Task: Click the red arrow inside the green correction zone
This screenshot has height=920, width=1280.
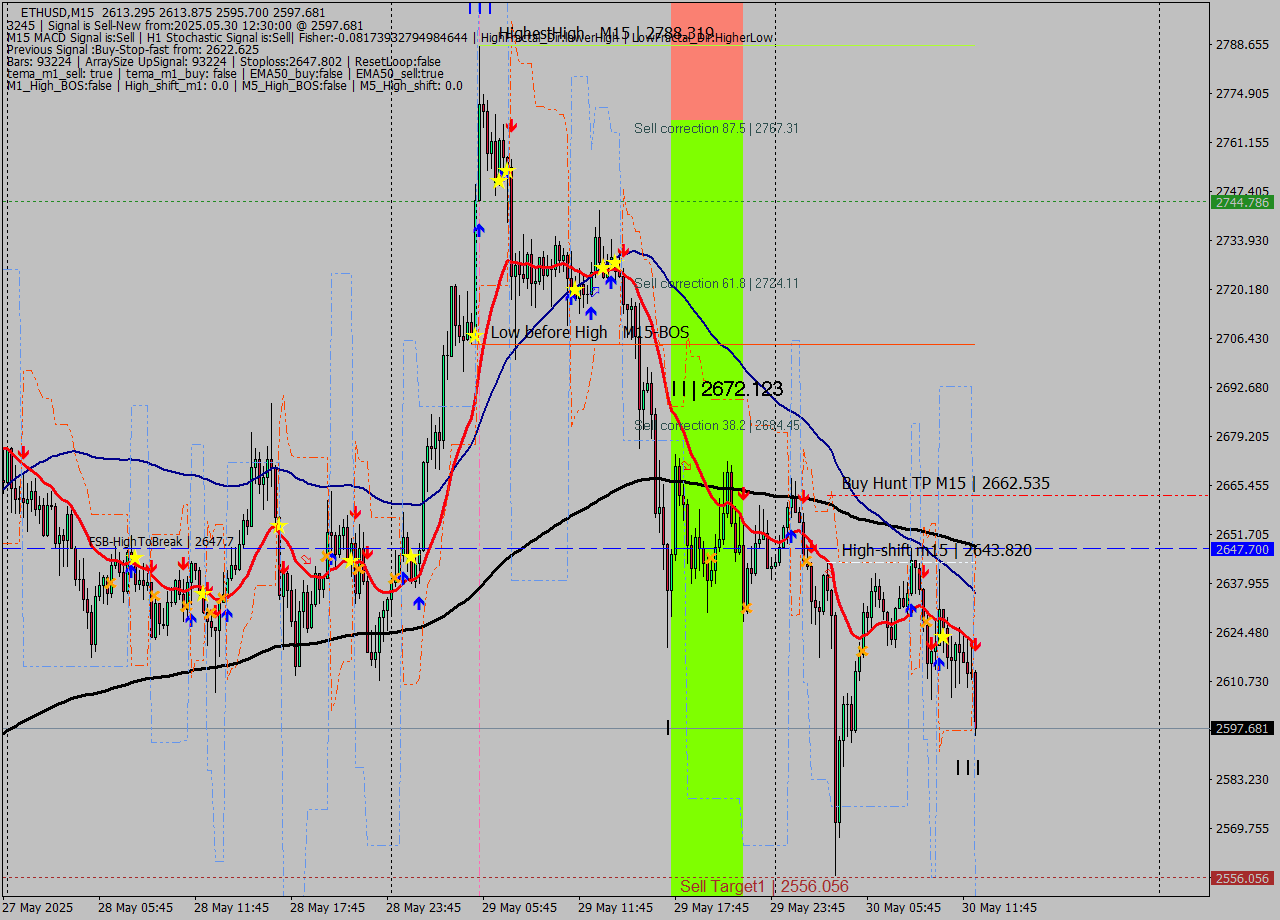Action: (x=744, y=492)
